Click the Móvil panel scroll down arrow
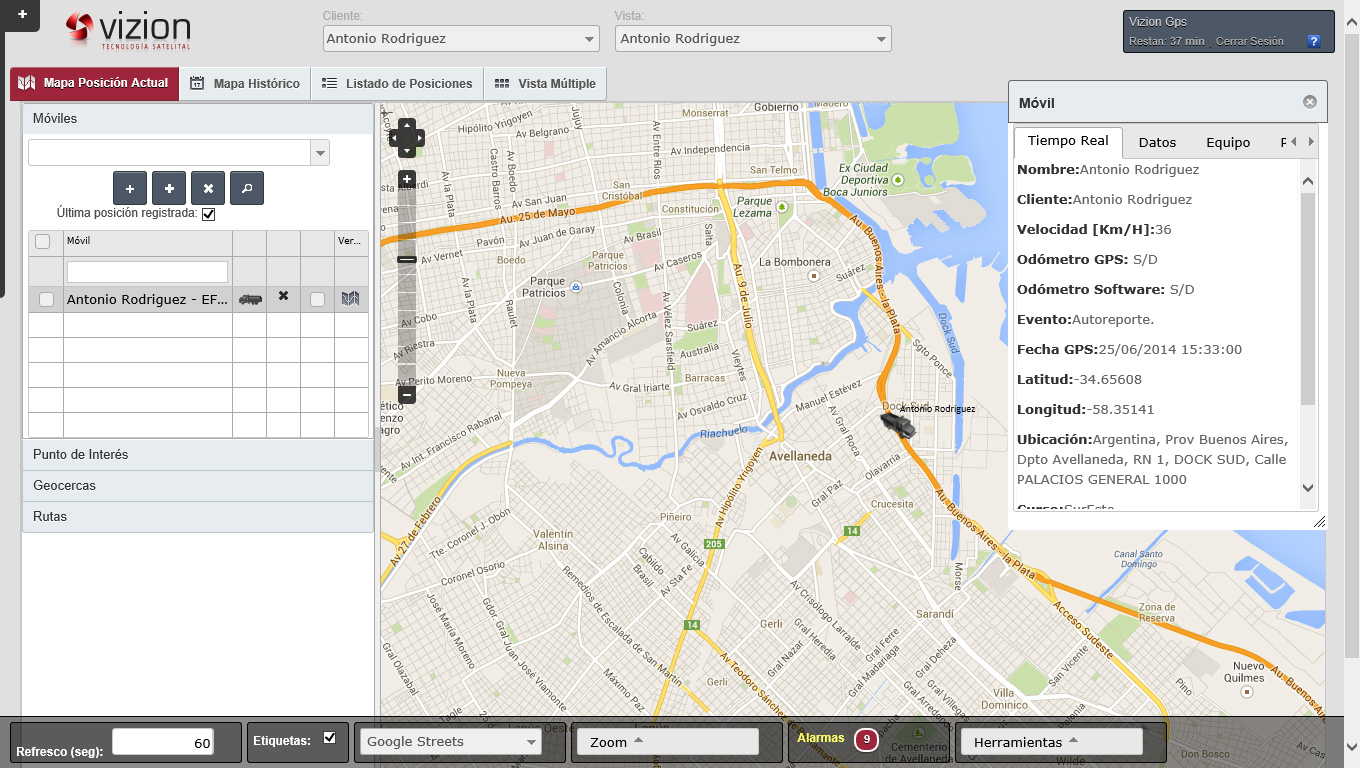The width and height of the screenshot is (1360, 768). coord(1308,488)
